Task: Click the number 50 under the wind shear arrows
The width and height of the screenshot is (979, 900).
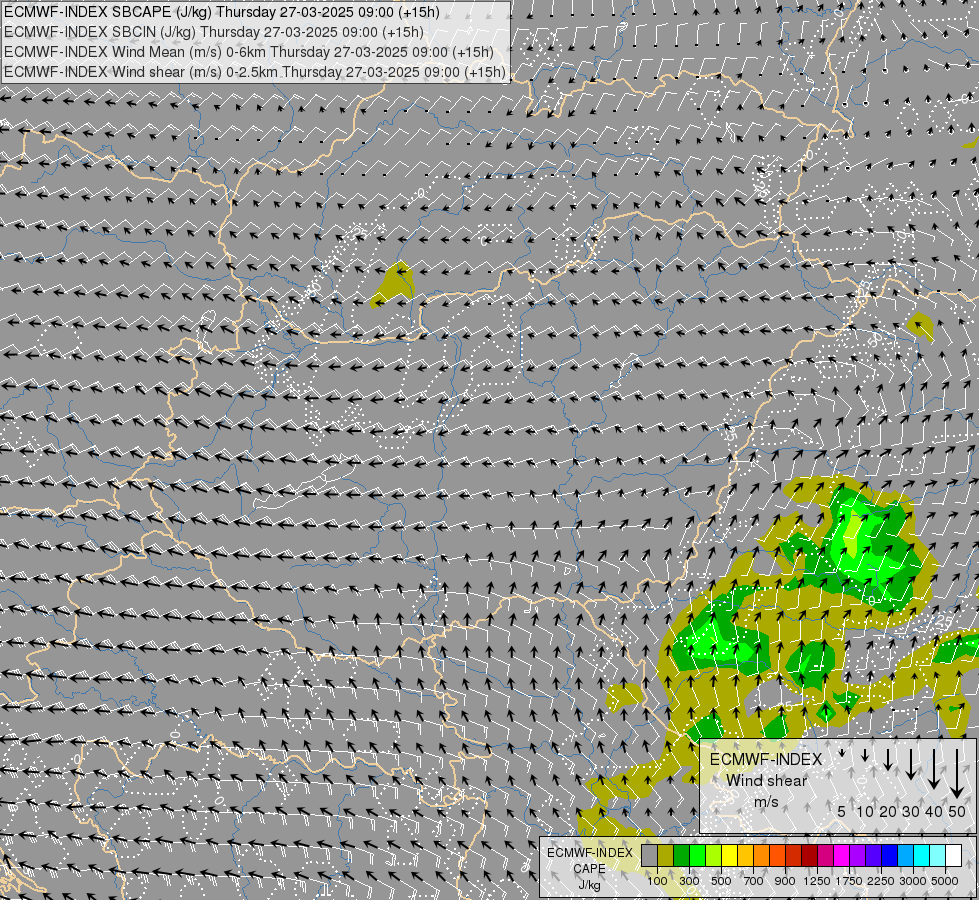Action: point(957,811)
